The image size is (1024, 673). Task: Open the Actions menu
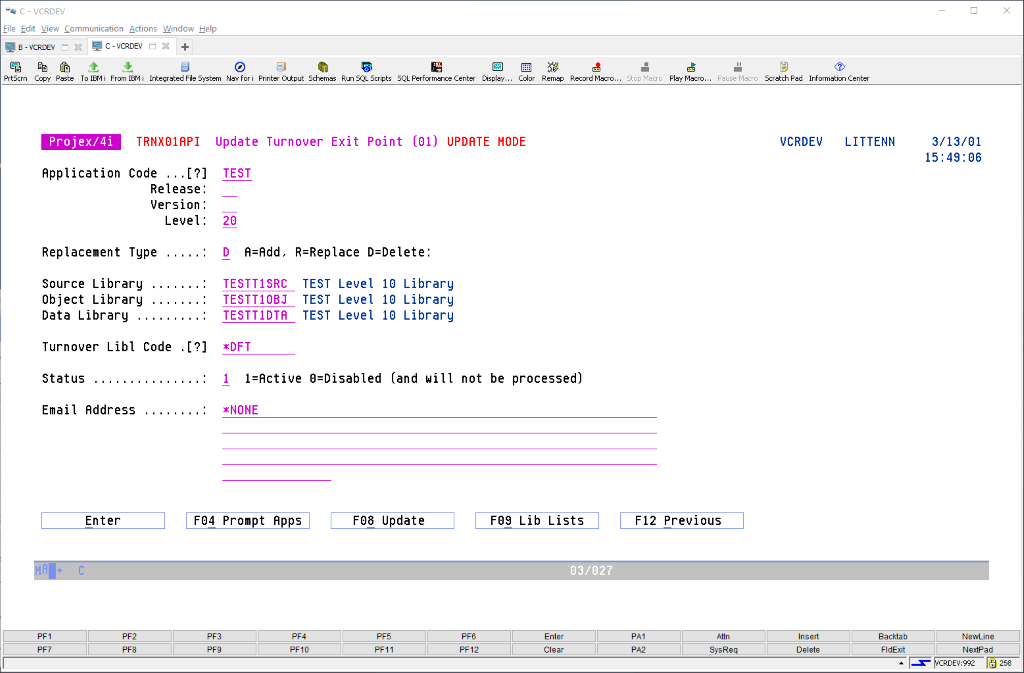[143, 29]
